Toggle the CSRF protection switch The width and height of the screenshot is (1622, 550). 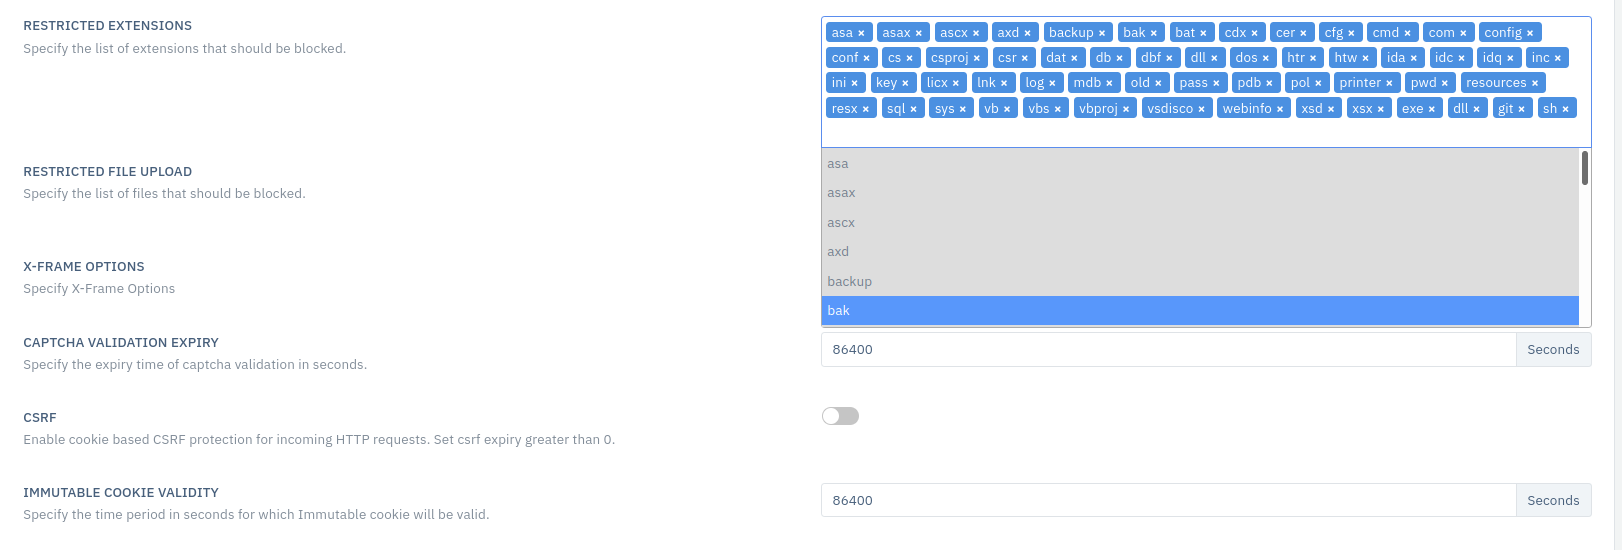tap(840, 416)
